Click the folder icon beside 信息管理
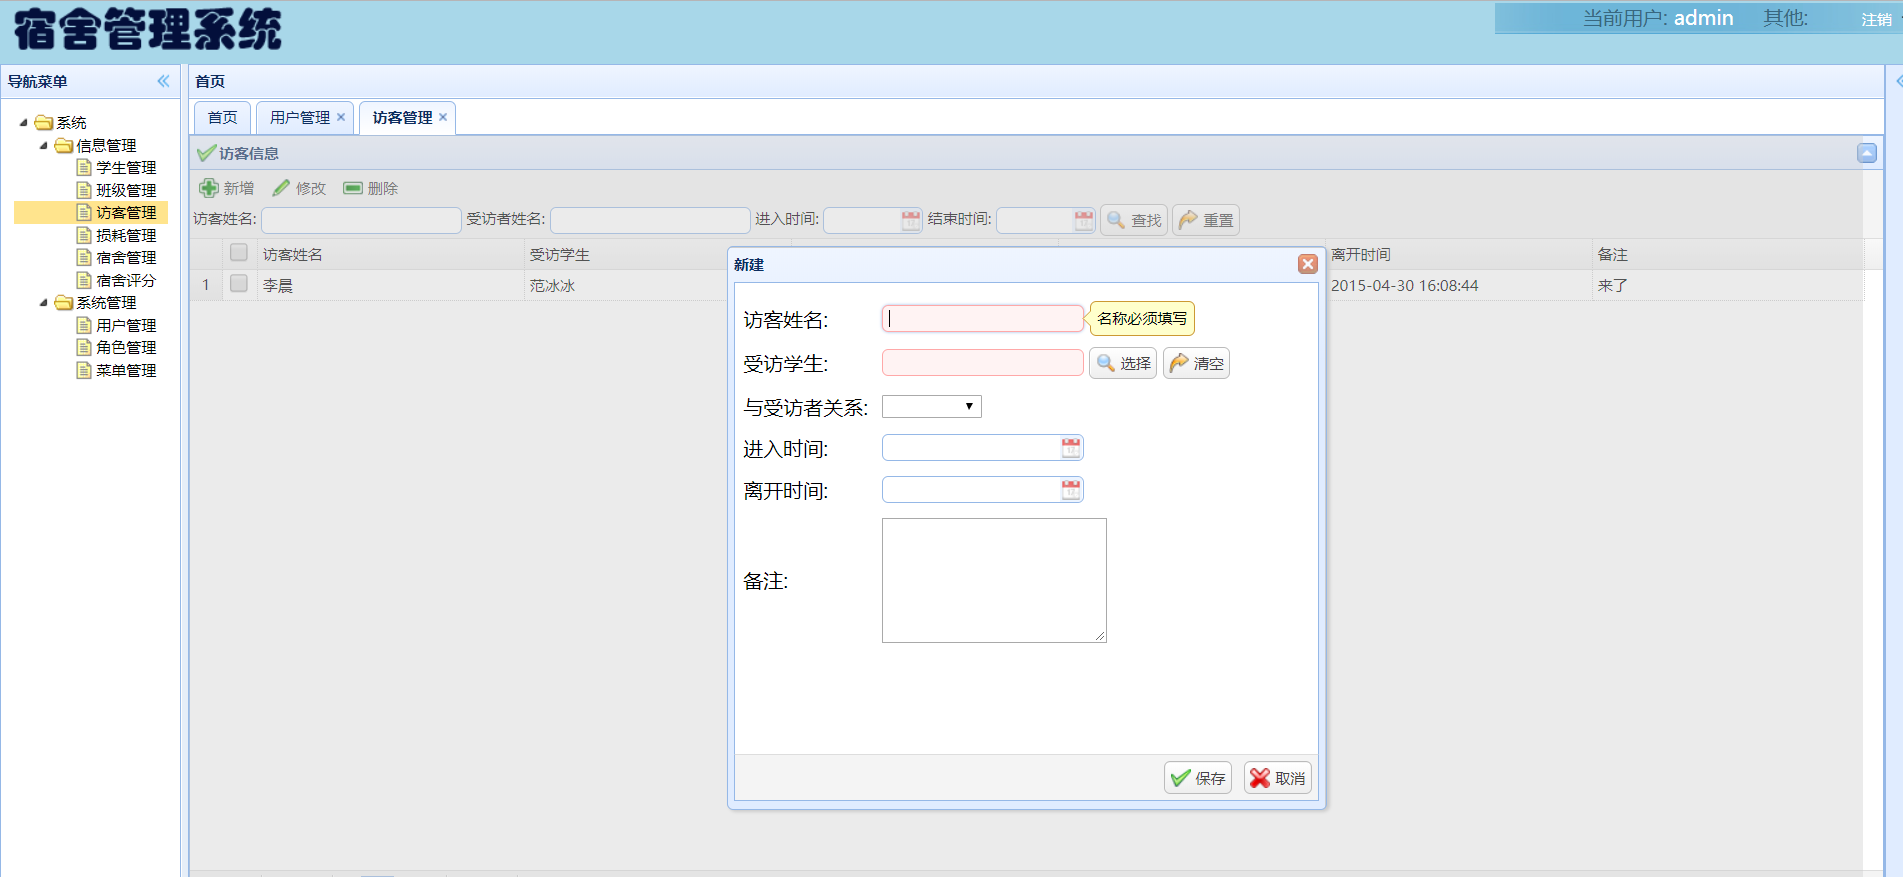 click(64, 145)
